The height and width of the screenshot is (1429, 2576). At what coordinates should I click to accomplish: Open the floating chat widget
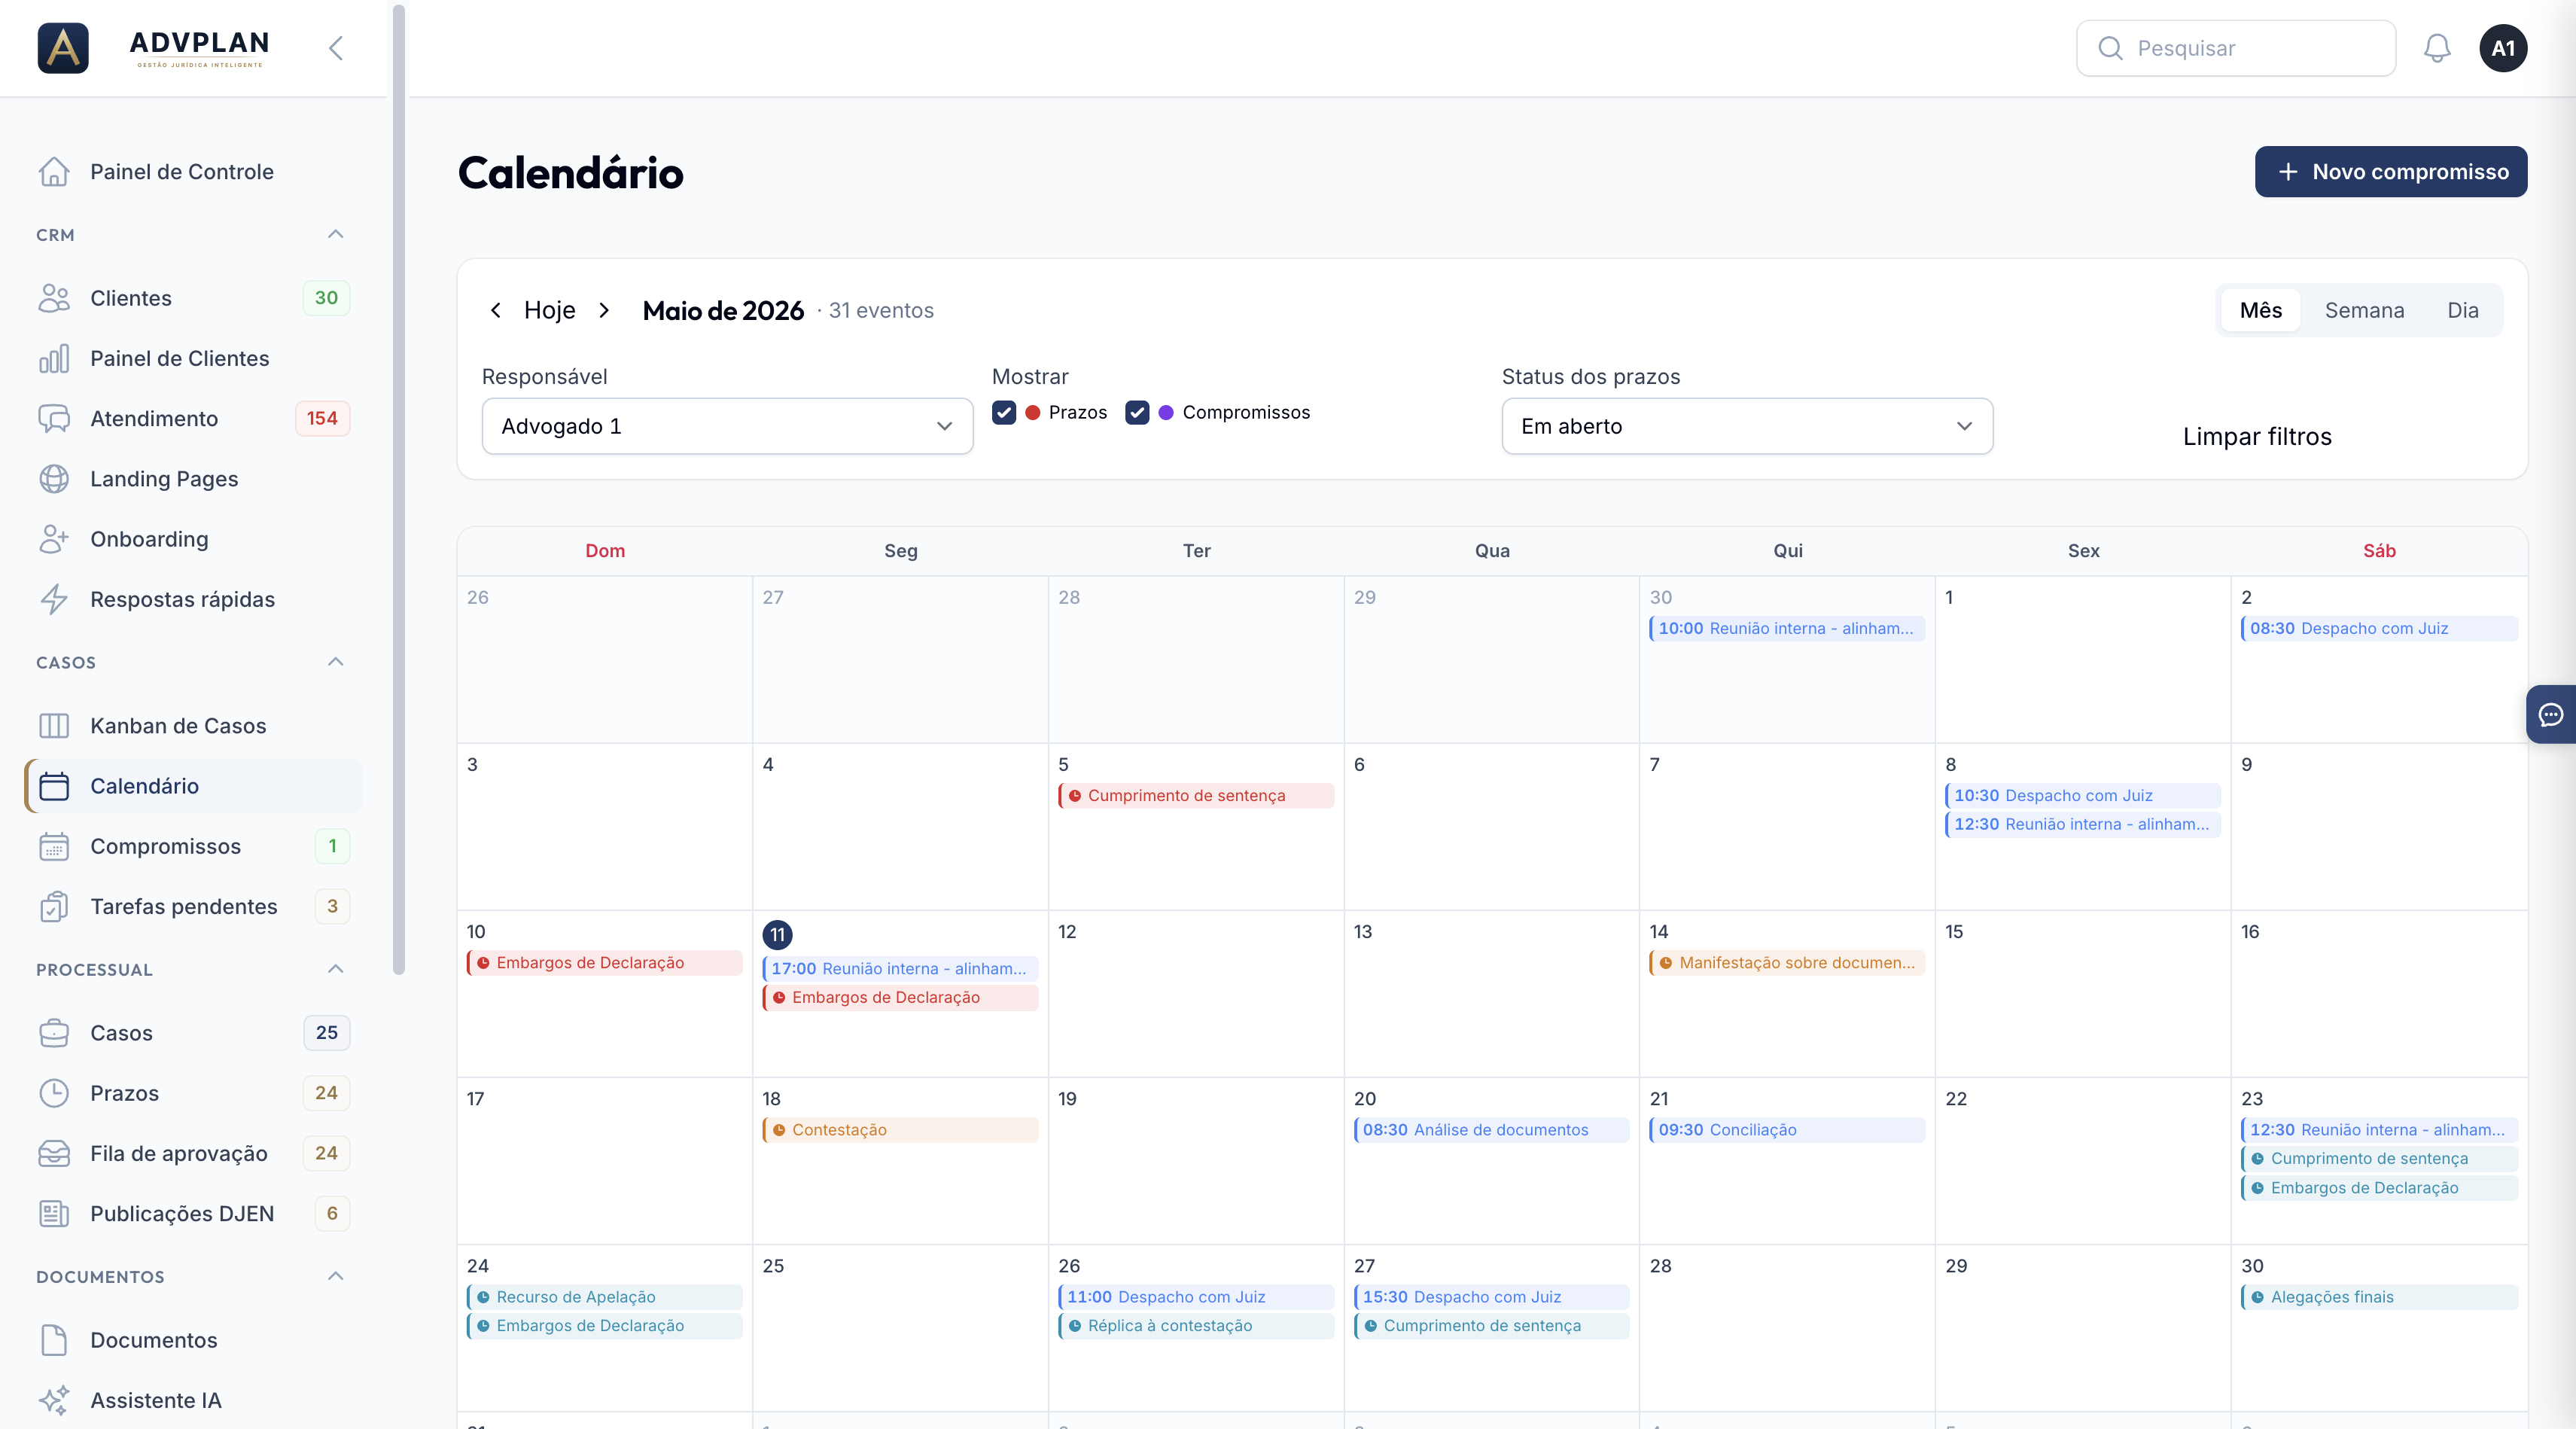pos(2551,714)
